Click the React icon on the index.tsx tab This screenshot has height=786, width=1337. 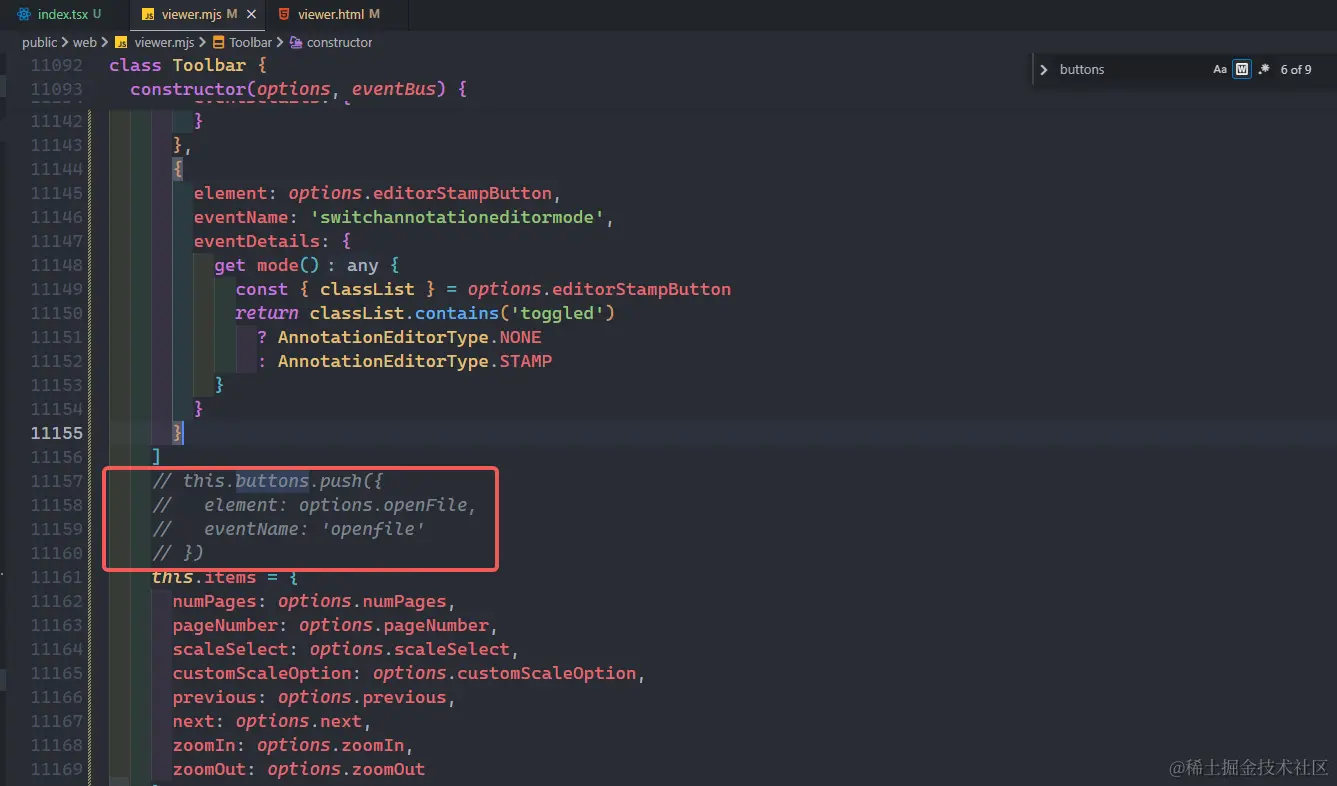pos(23,14)
